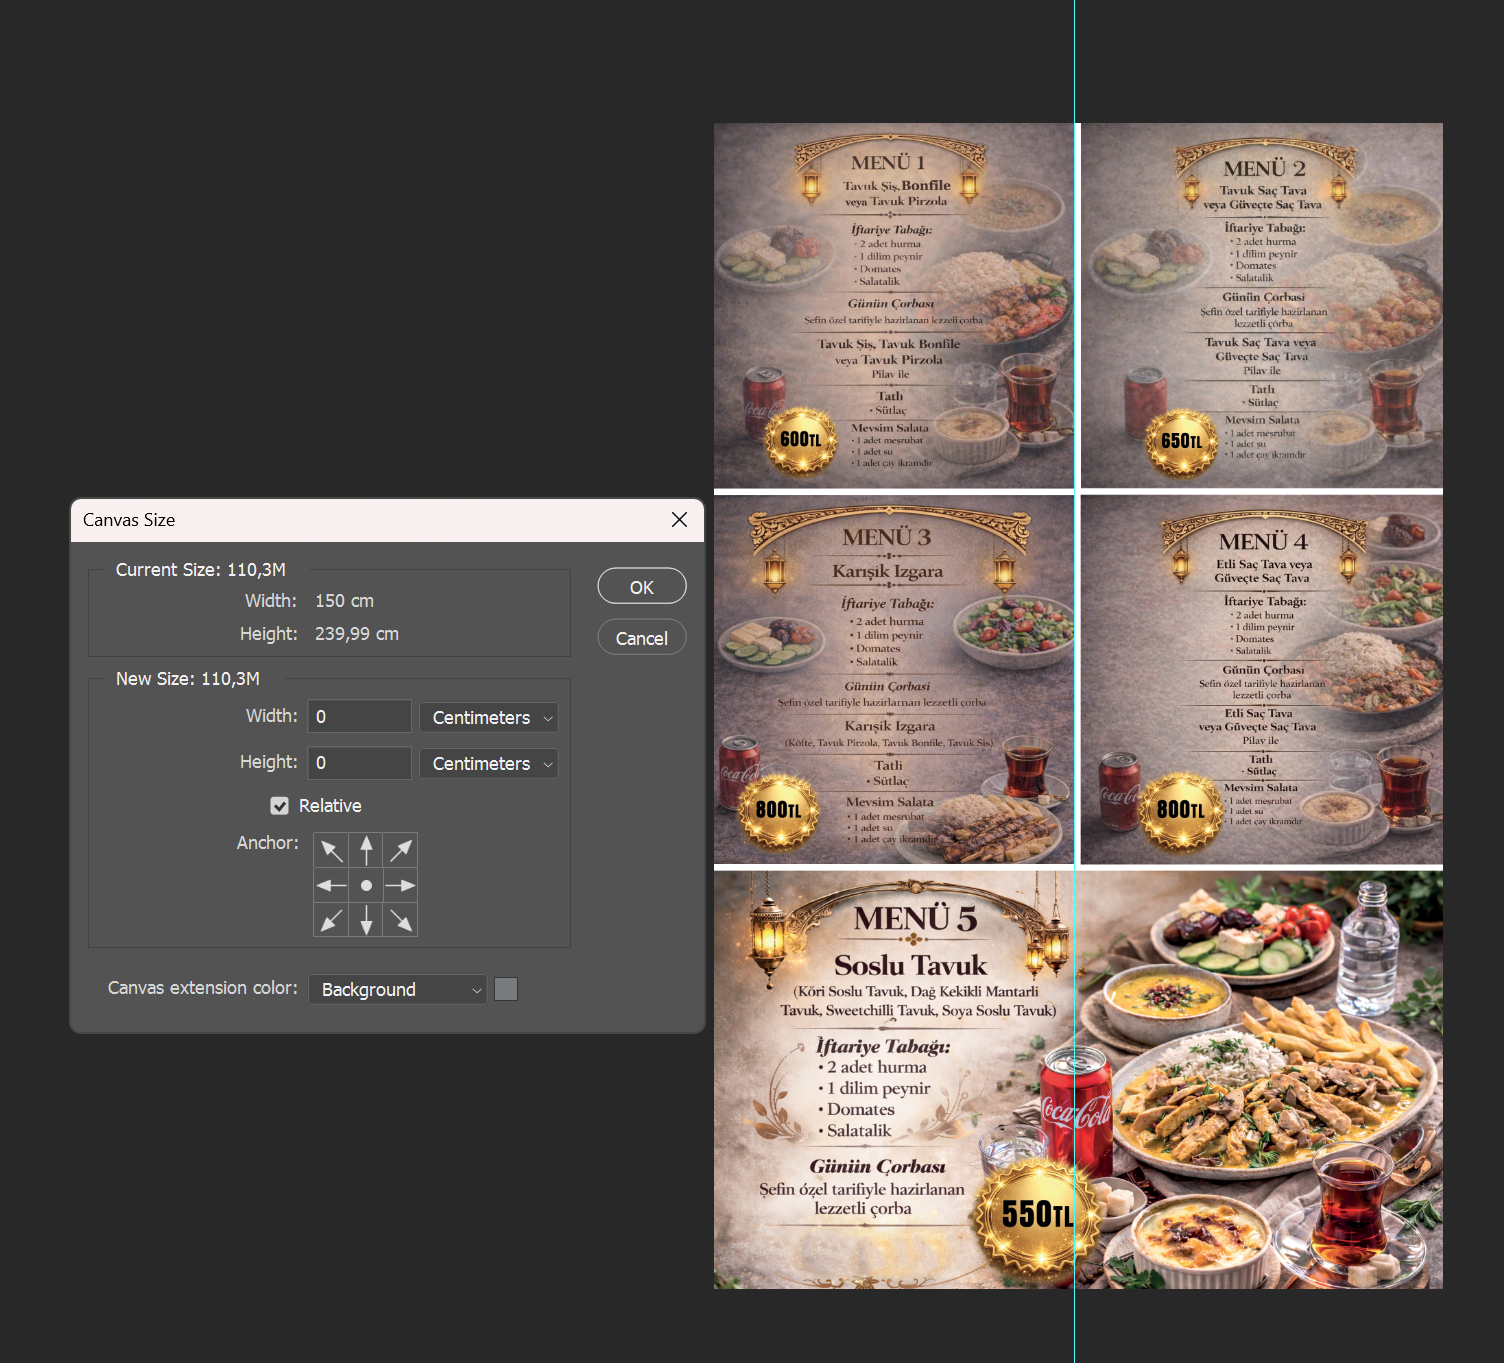
Task: Set anchor to bottom-left arrow
Action: coord(331,920)
